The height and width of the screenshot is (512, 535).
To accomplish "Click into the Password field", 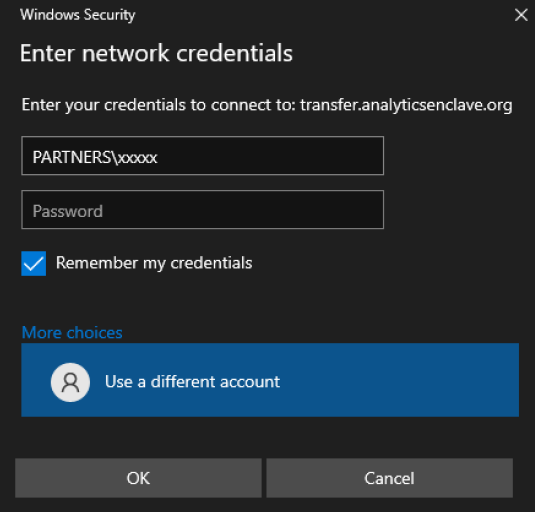I will pyautogui.click(x=202, y=209).
